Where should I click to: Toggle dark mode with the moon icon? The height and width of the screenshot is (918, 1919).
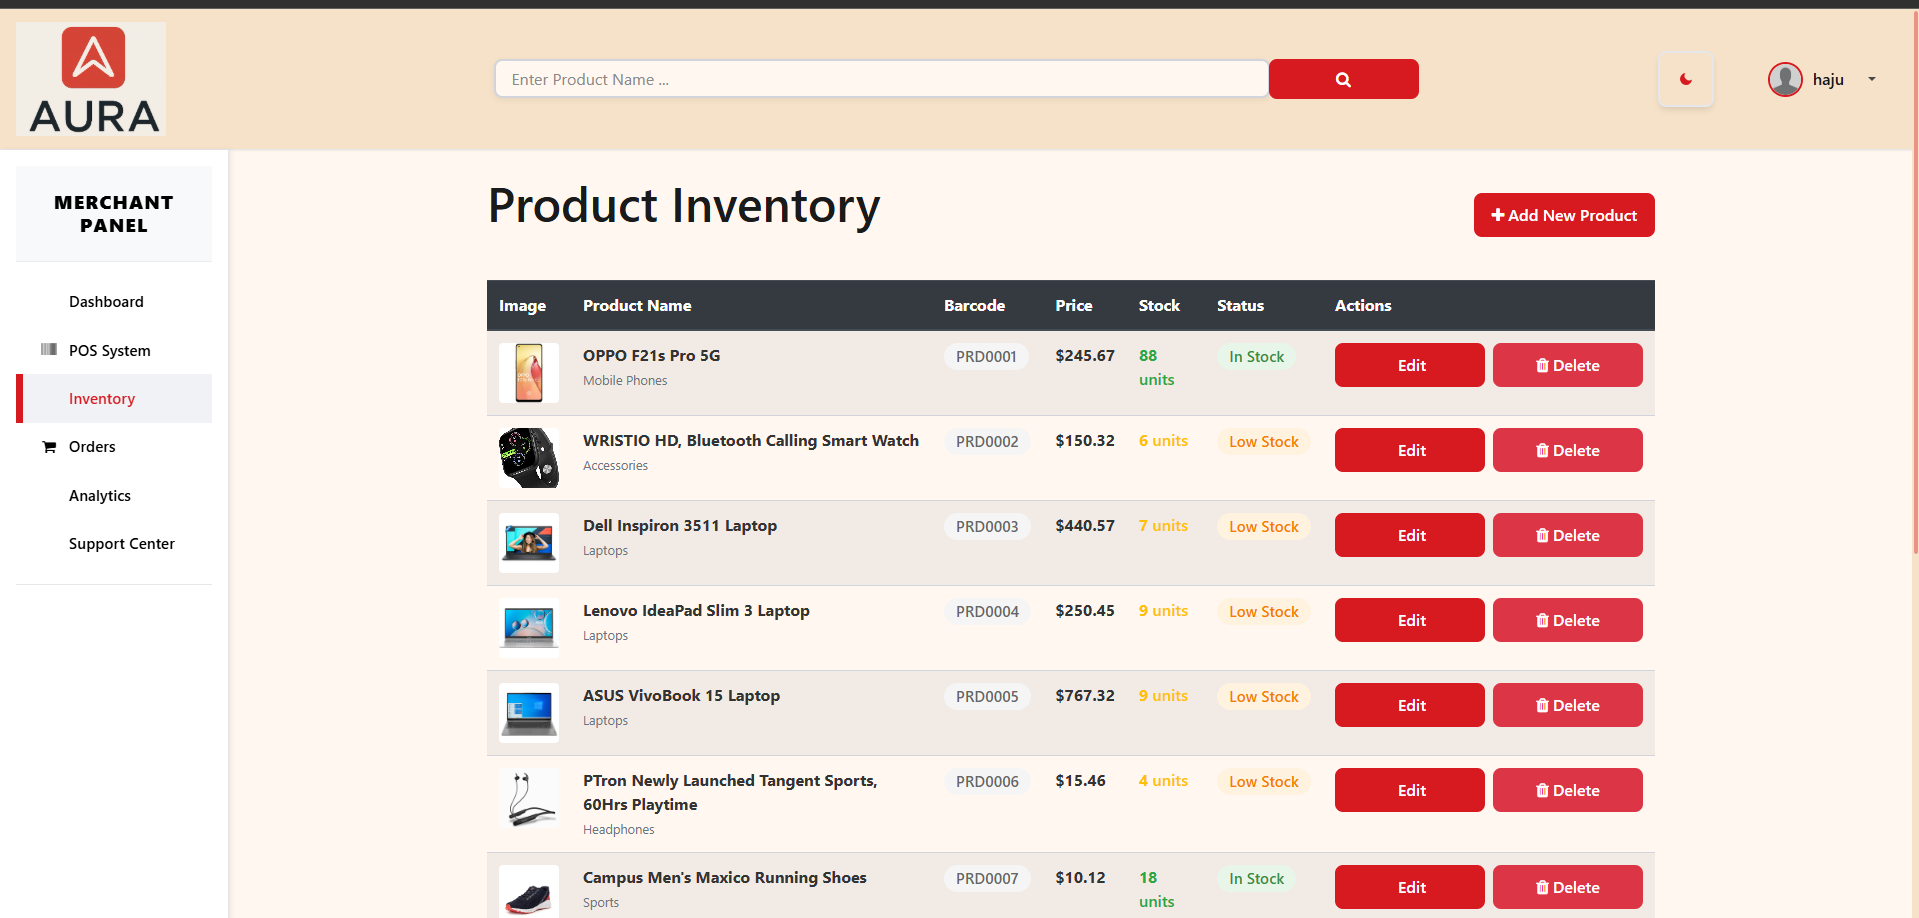coord(1685,79)
